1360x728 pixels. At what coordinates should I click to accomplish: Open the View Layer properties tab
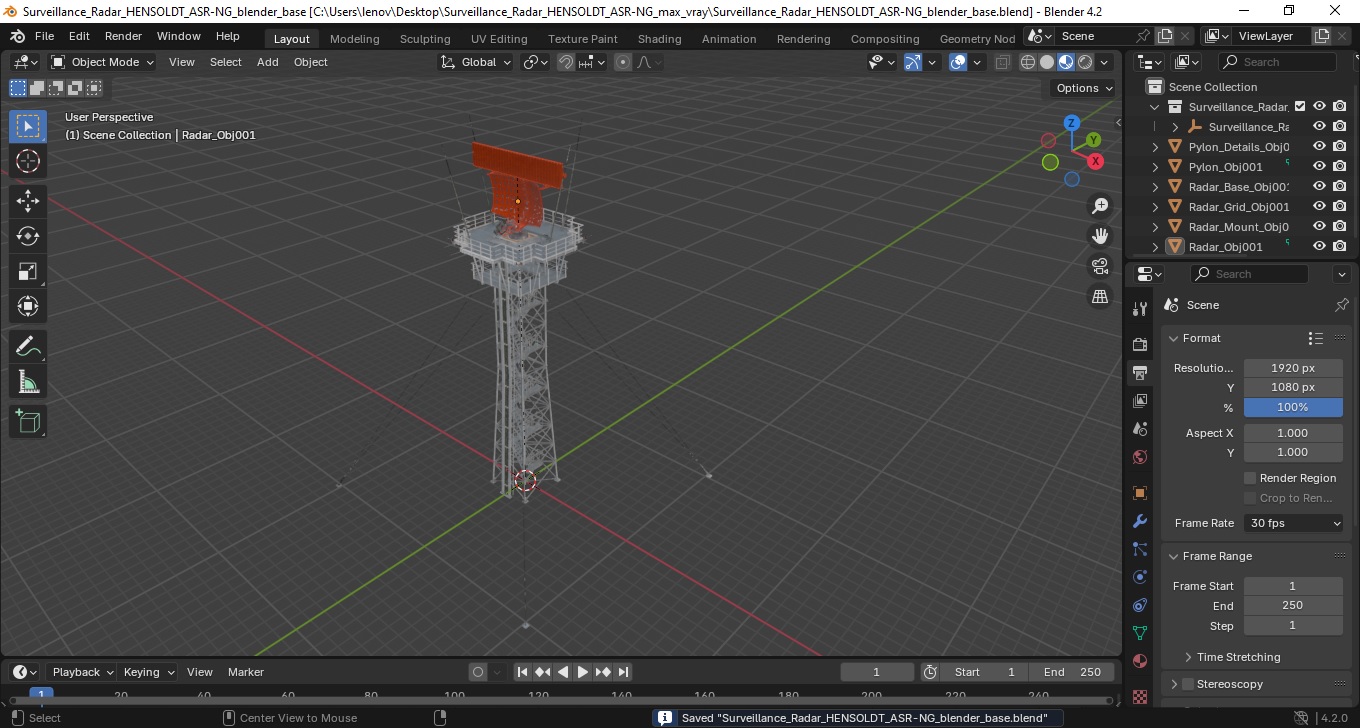1139,401
